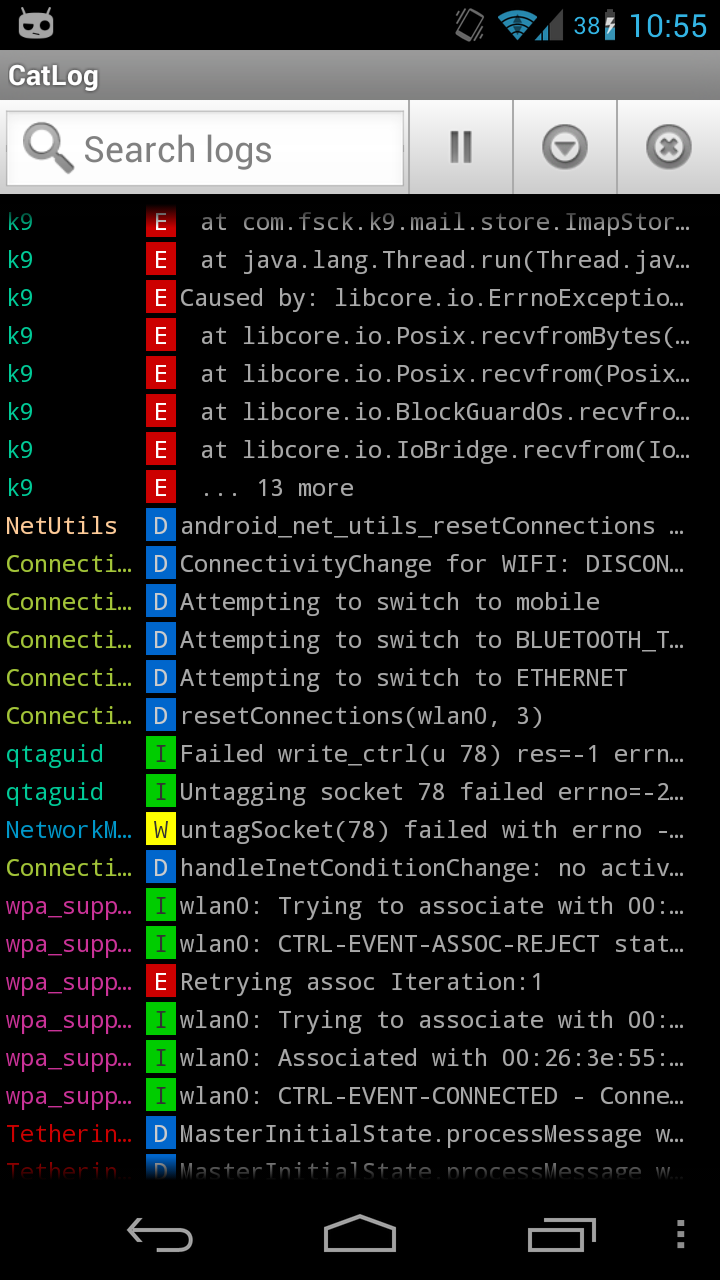This screenshot has height=1280, width=720.
Task: Tap the yellow W warning badge
Action: pos(160,830)
